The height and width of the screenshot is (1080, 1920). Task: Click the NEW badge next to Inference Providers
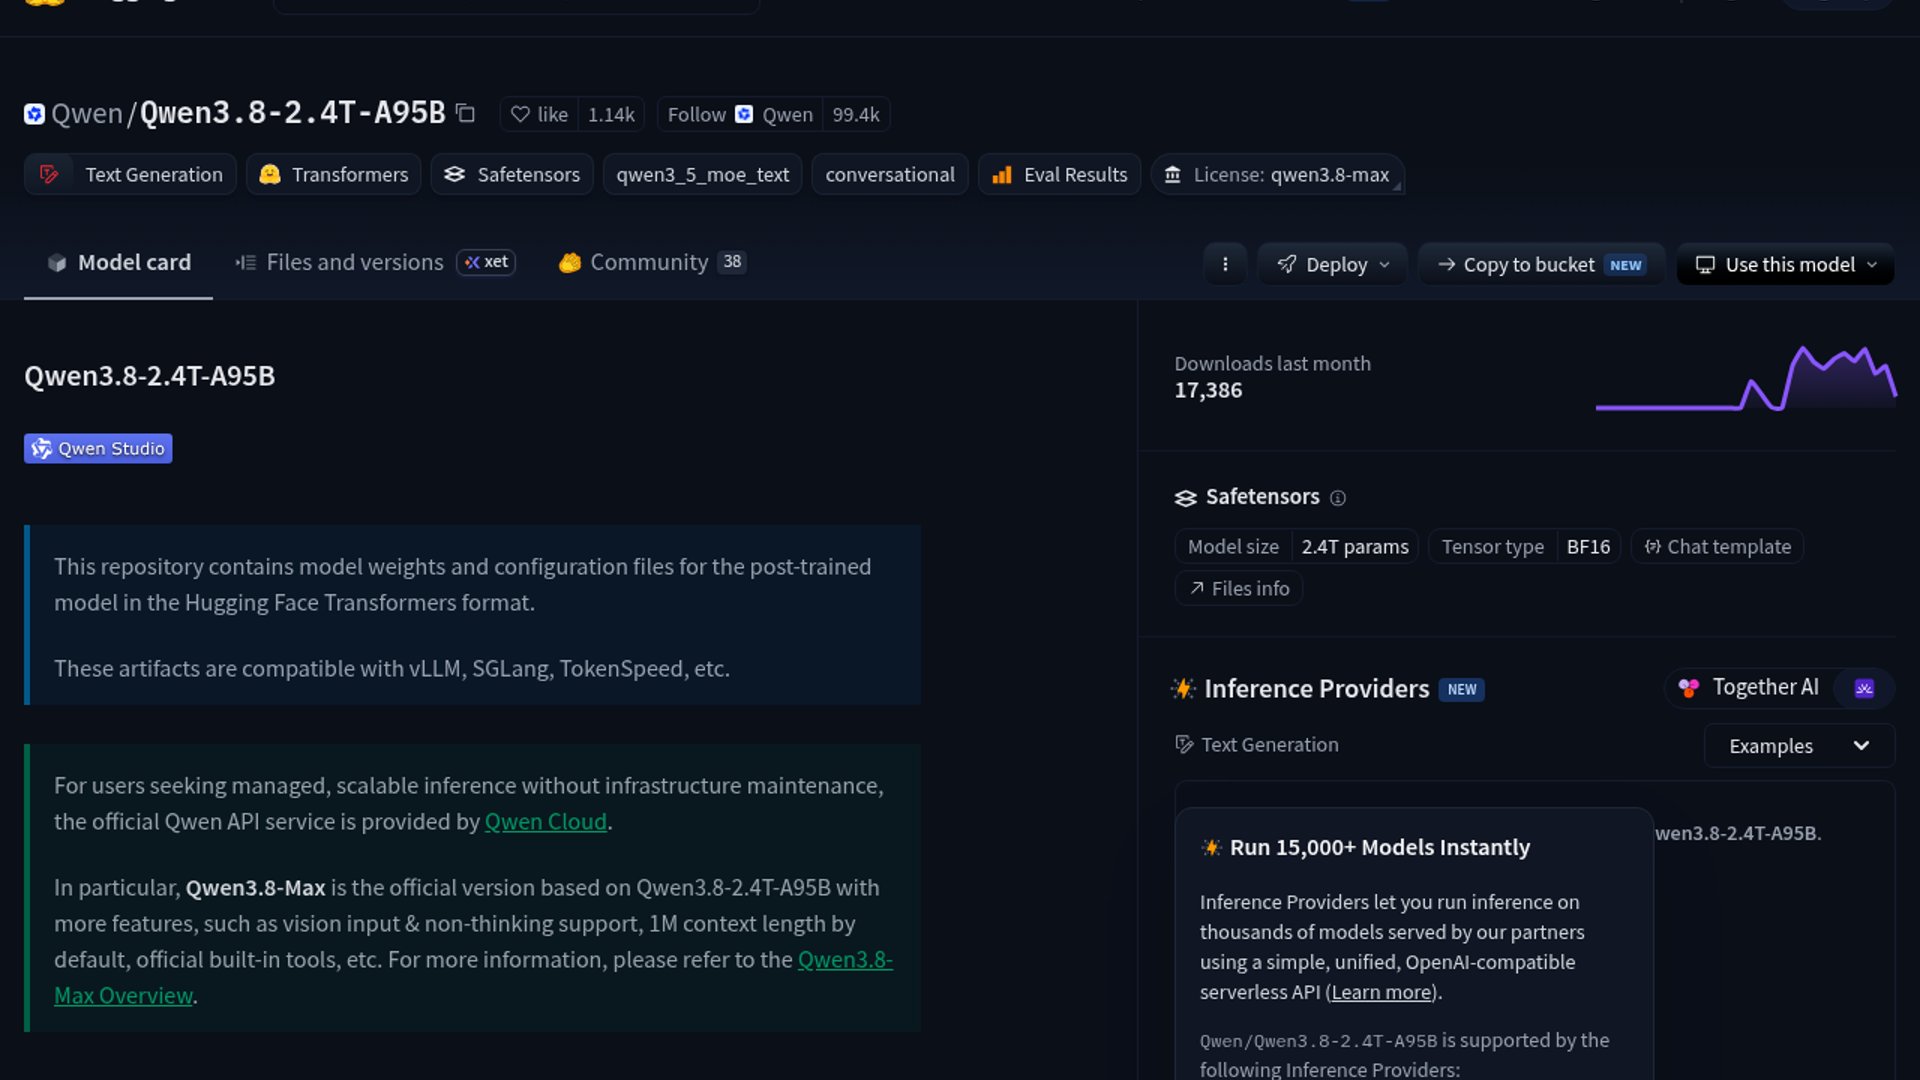pos(1461,689)
